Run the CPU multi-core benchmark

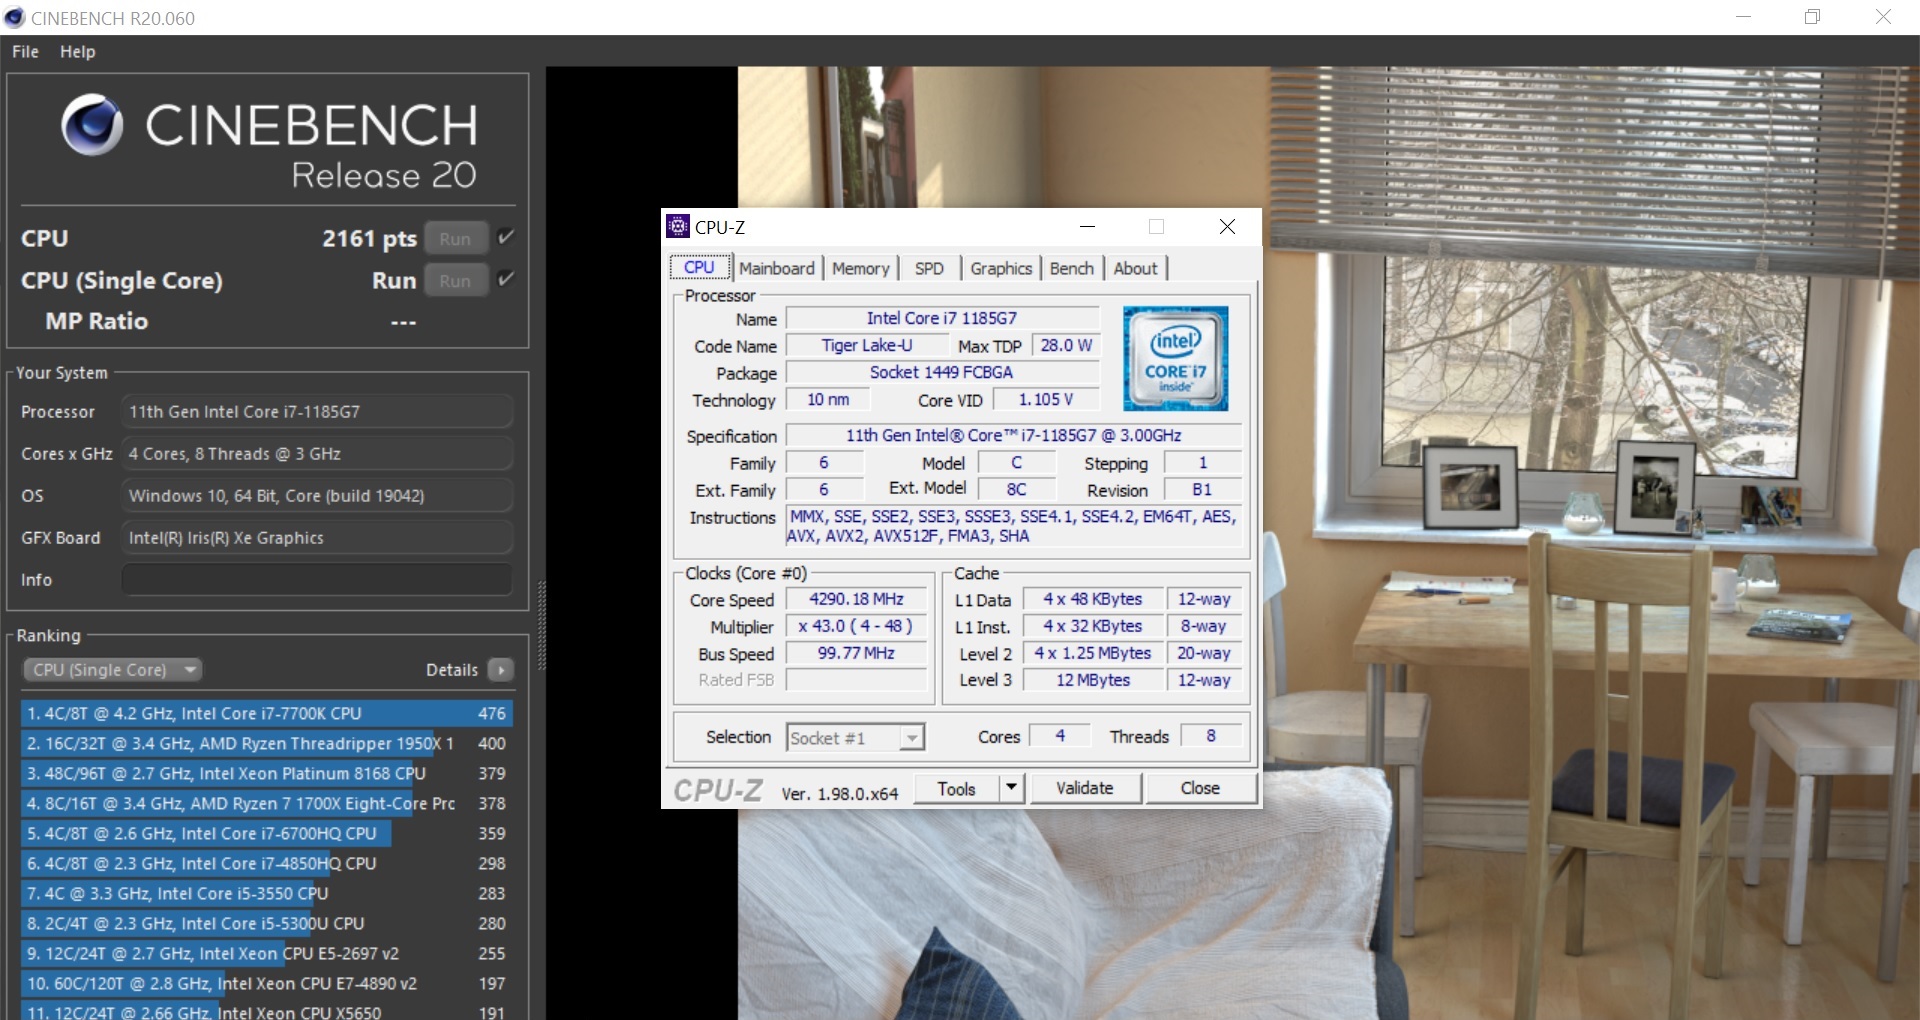455,239
